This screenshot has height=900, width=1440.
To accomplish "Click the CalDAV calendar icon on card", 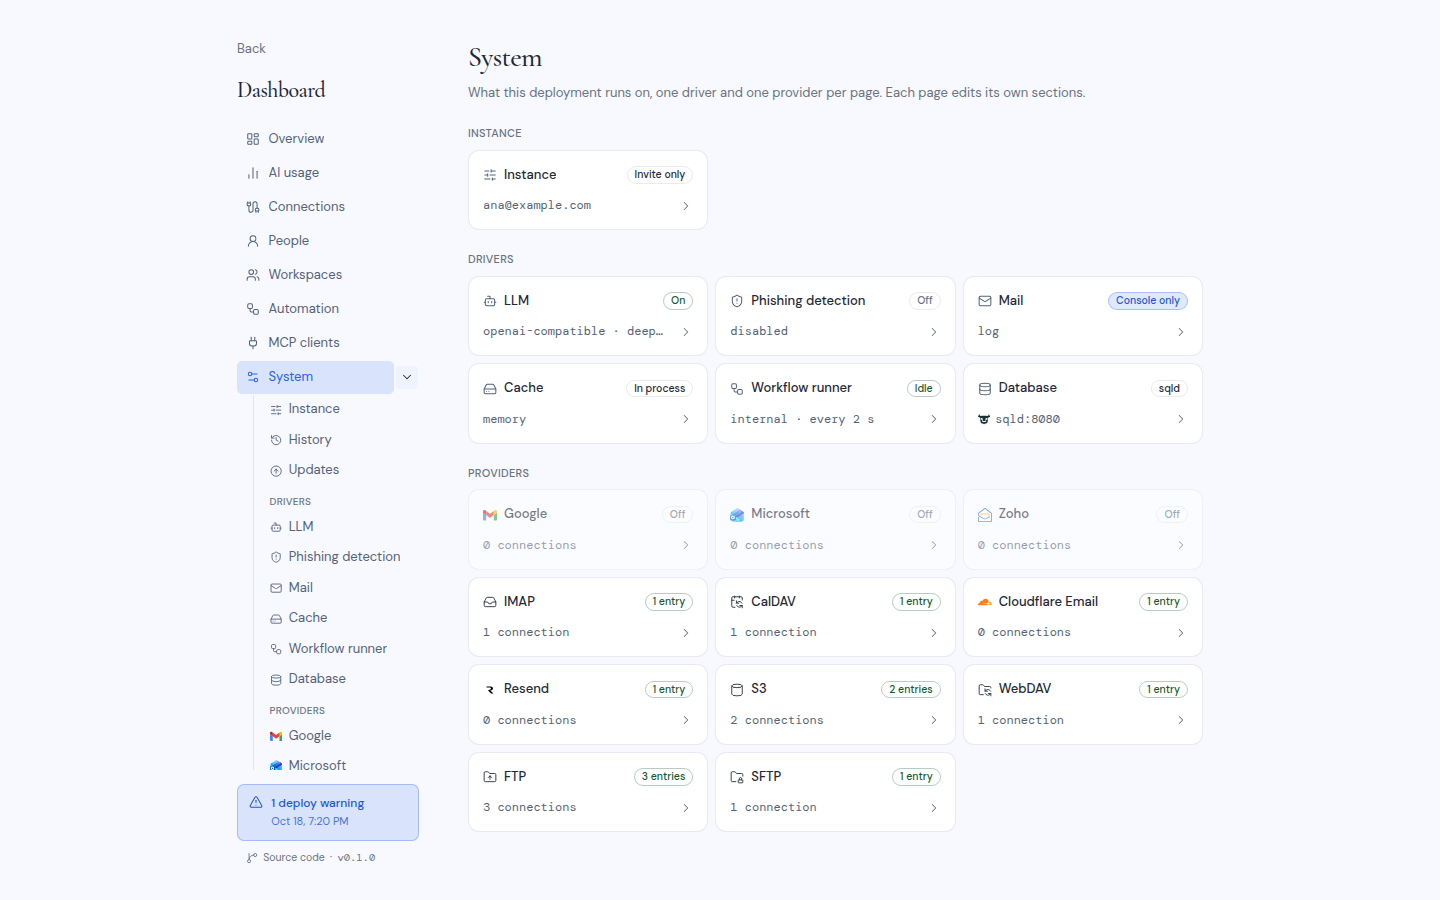I will tap(737, 602).
